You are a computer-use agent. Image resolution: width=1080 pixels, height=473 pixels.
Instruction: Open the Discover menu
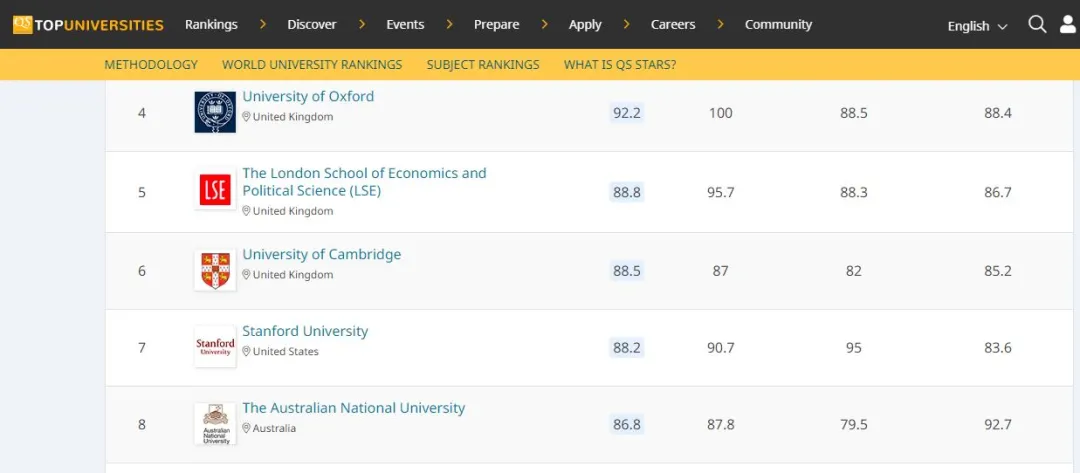[312, 25]
